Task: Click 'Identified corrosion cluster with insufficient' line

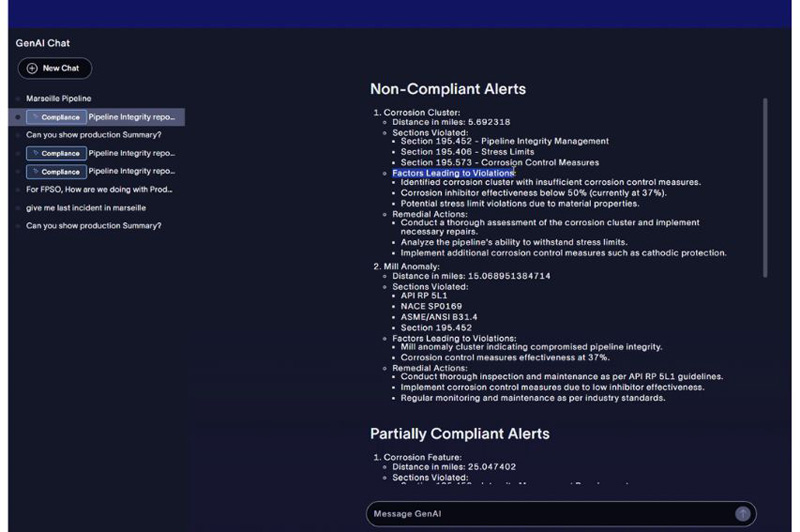Action: 551,182
